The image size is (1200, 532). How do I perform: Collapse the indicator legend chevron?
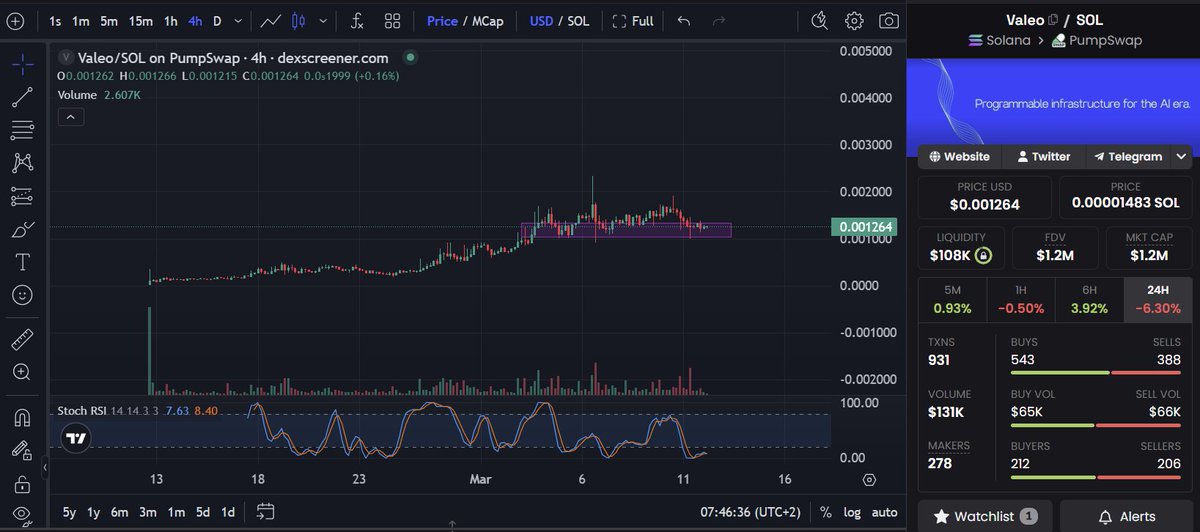(70, 117)
